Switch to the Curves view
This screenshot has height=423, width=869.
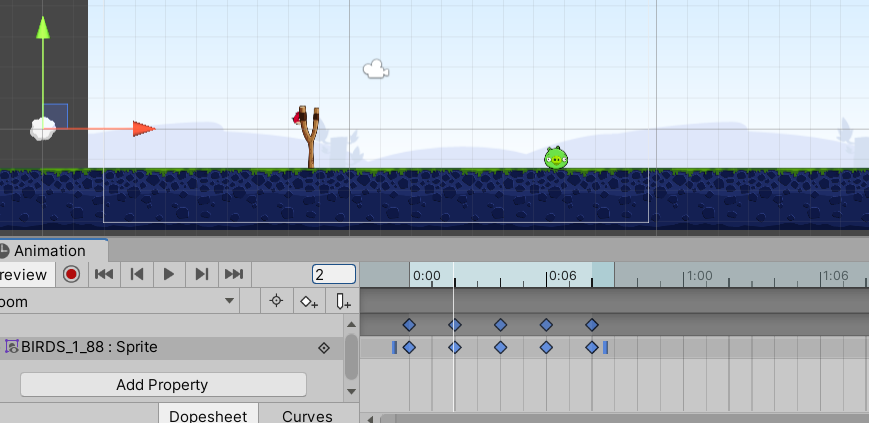click(307, 416)
